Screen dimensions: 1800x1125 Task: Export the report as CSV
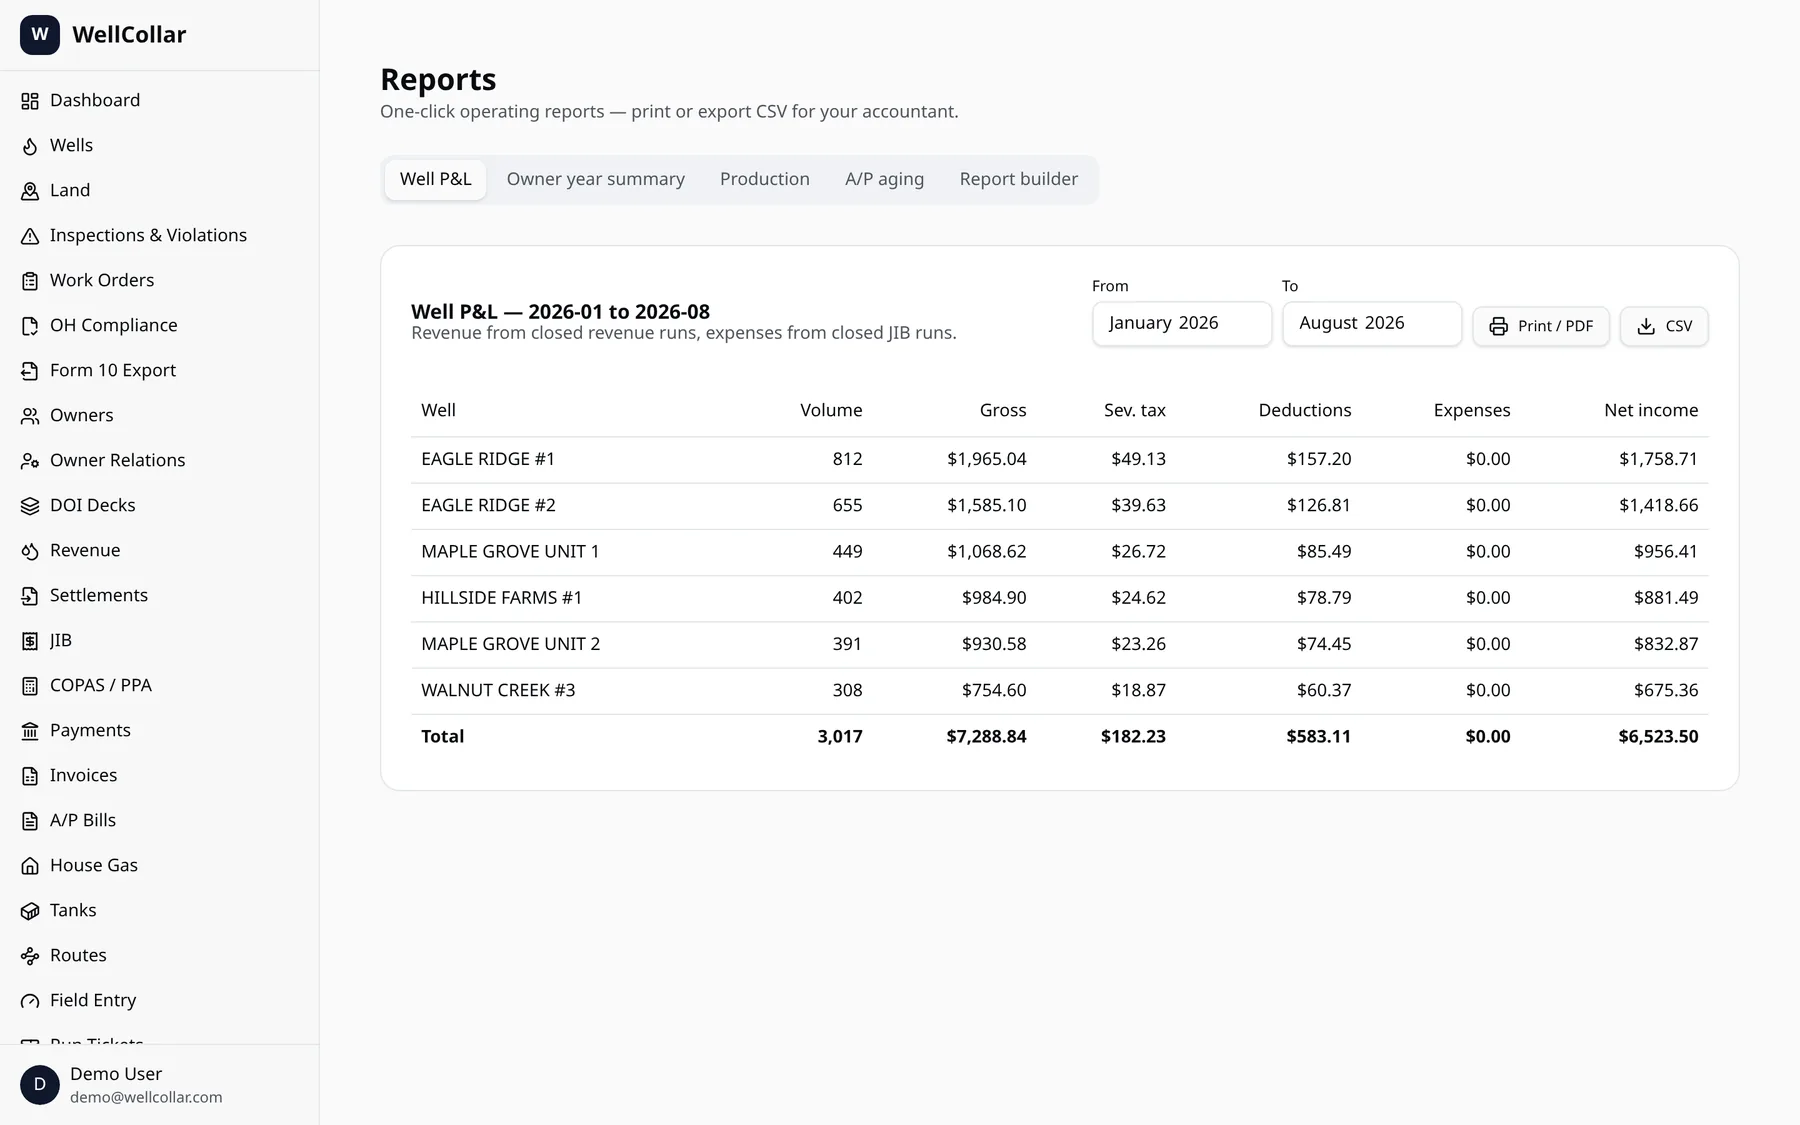(1664, 326)
